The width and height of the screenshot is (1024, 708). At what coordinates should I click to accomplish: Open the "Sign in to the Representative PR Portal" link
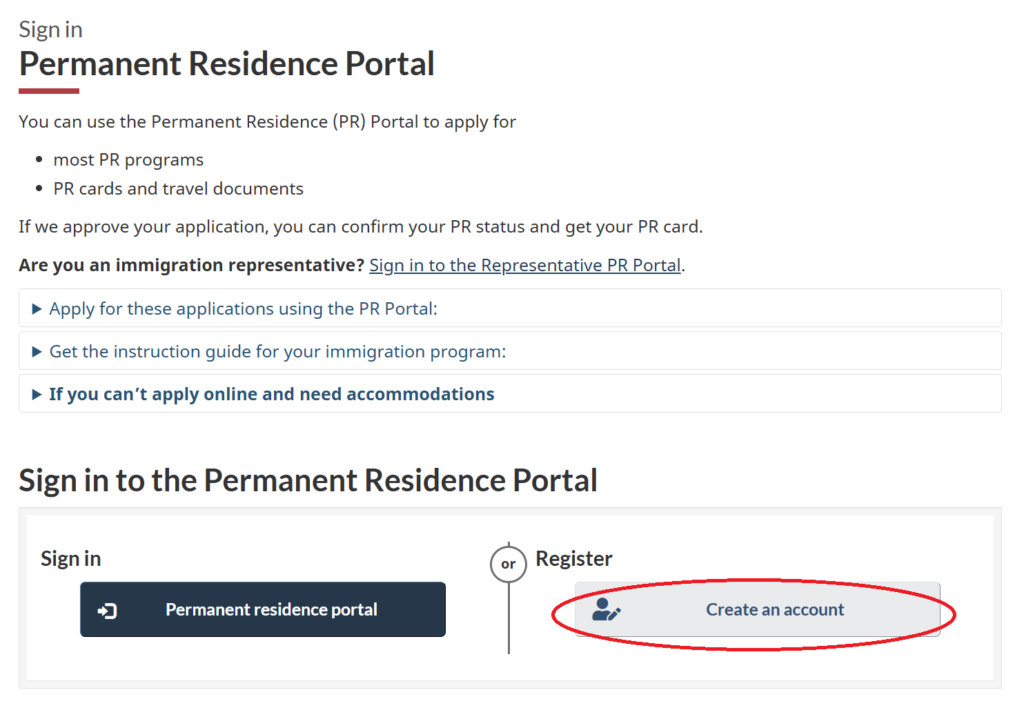click(525, 266)
